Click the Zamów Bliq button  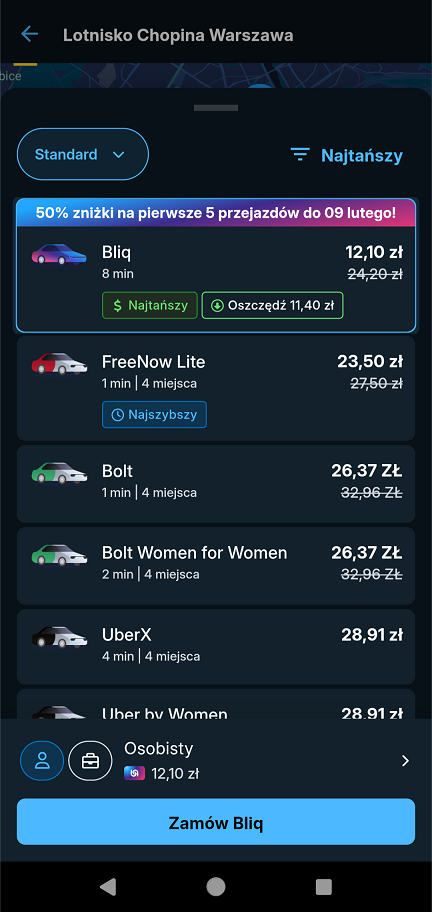216,822
